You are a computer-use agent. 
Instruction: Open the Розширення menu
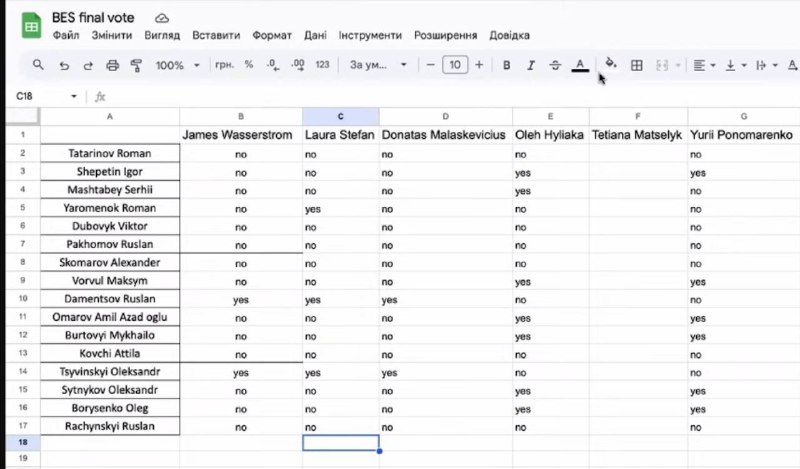pos(445,35)
